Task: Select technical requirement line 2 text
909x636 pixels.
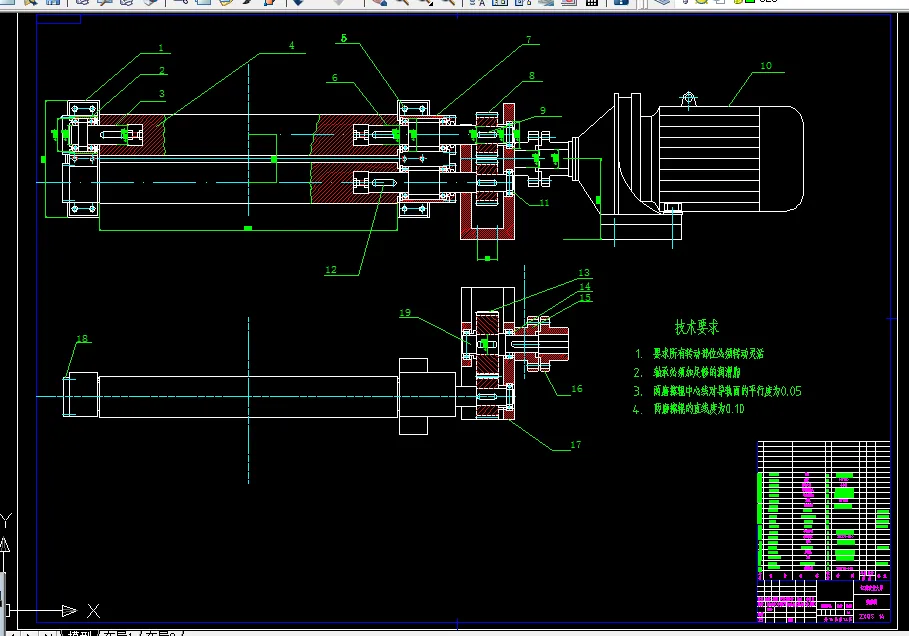Action: [x=687, y=372]
